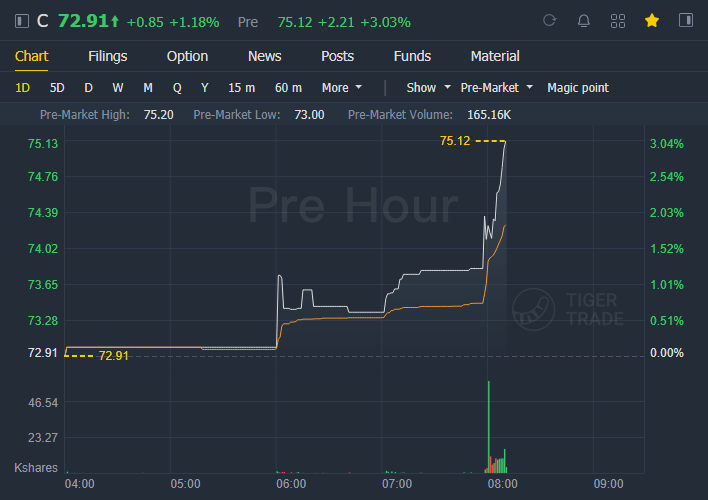The height and width of the screenshot is (500, 708).
Task: Select the W weekly timeframe
Action: coord(118,88)
